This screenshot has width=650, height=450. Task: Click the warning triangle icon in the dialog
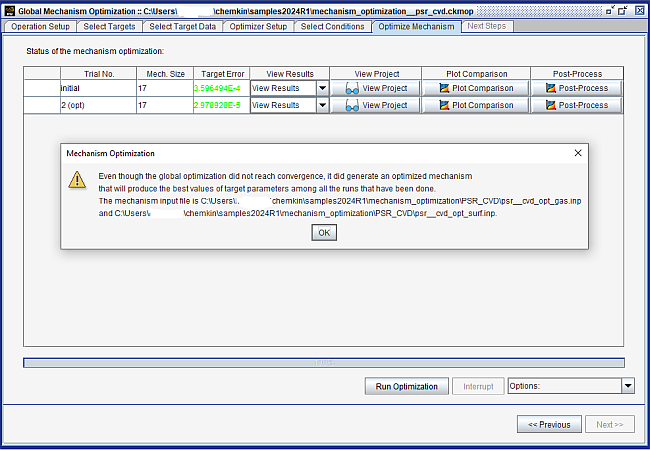click(77, 180)
